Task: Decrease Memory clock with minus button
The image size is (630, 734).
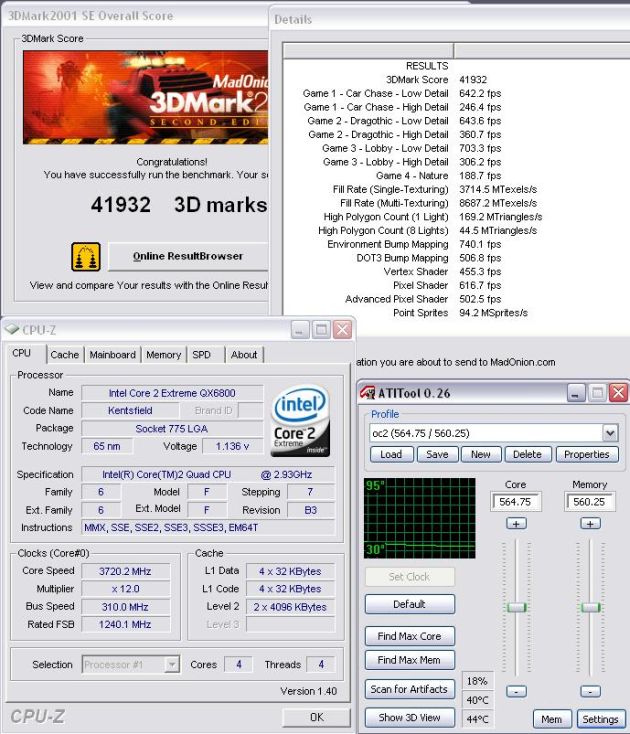Action: (x=590, y=691)
